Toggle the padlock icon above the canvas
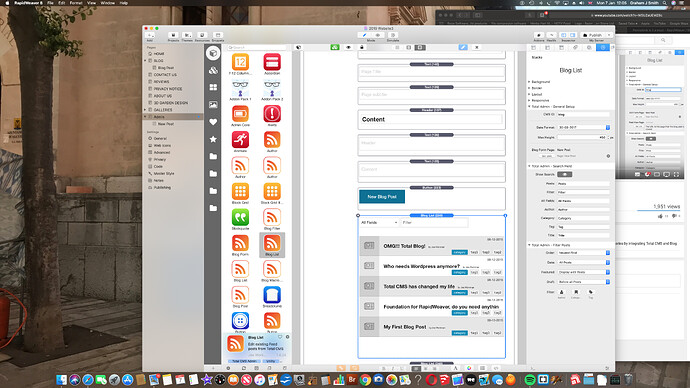The width and height of the screenshot is (690, 388). tap(362, 47)
